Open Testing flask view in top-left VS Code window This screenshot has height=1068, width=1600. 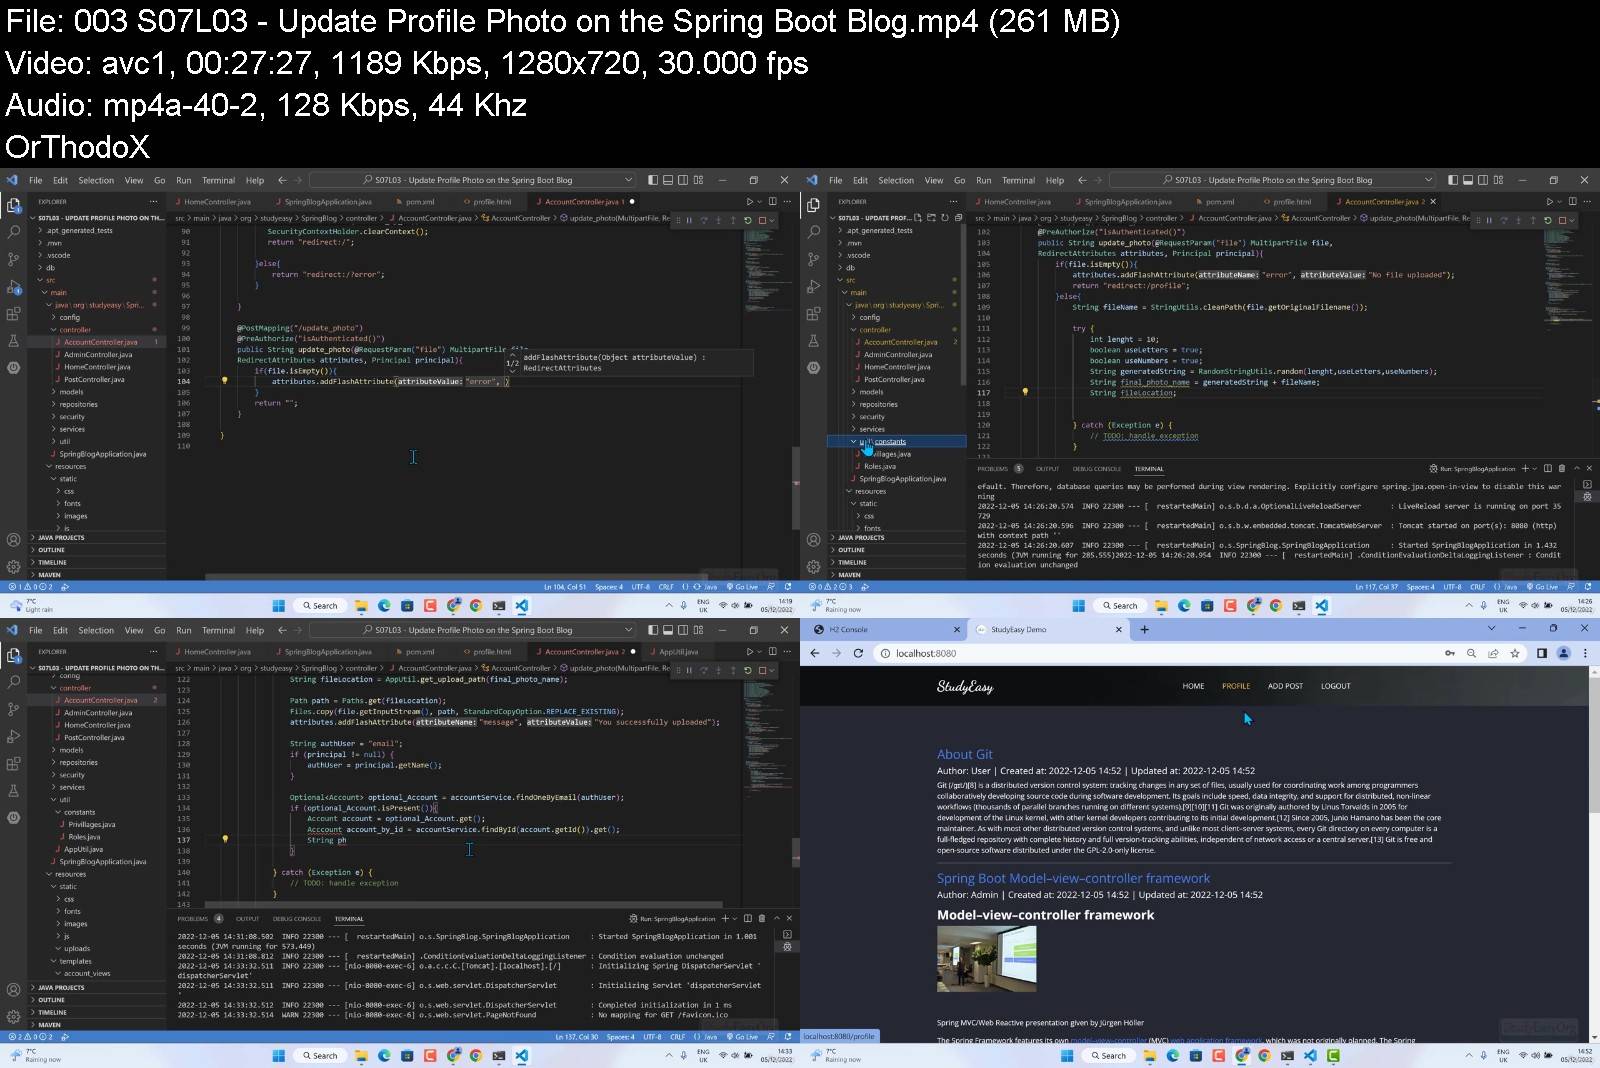point(14,340)
